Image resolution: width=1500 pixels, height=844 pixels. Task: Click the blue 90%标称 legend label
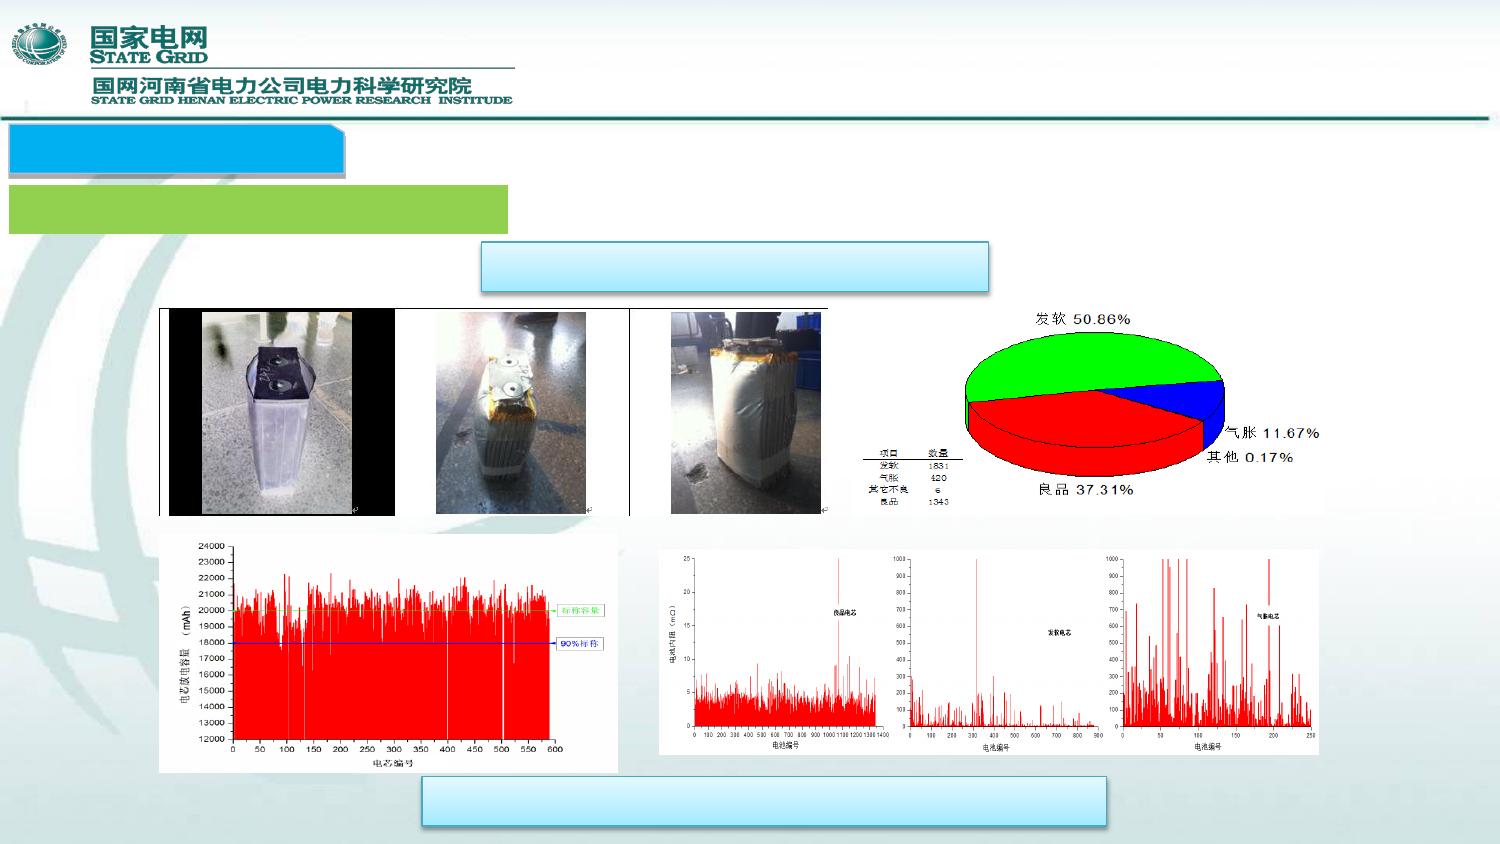(579, 643)
